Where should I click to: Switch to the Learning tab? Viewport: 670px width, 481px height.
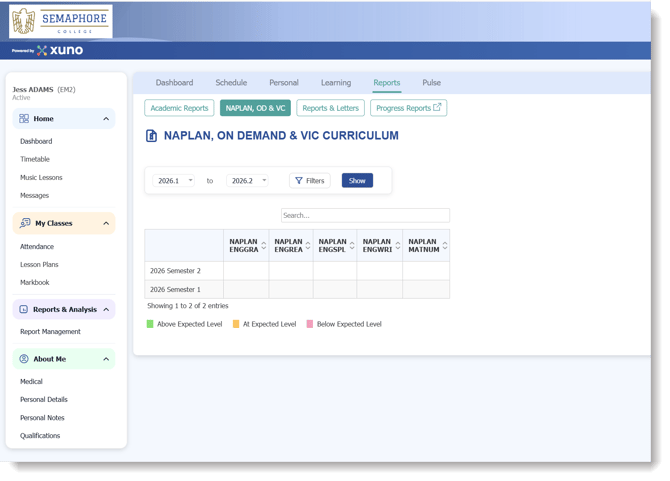(x=336, y=82)
